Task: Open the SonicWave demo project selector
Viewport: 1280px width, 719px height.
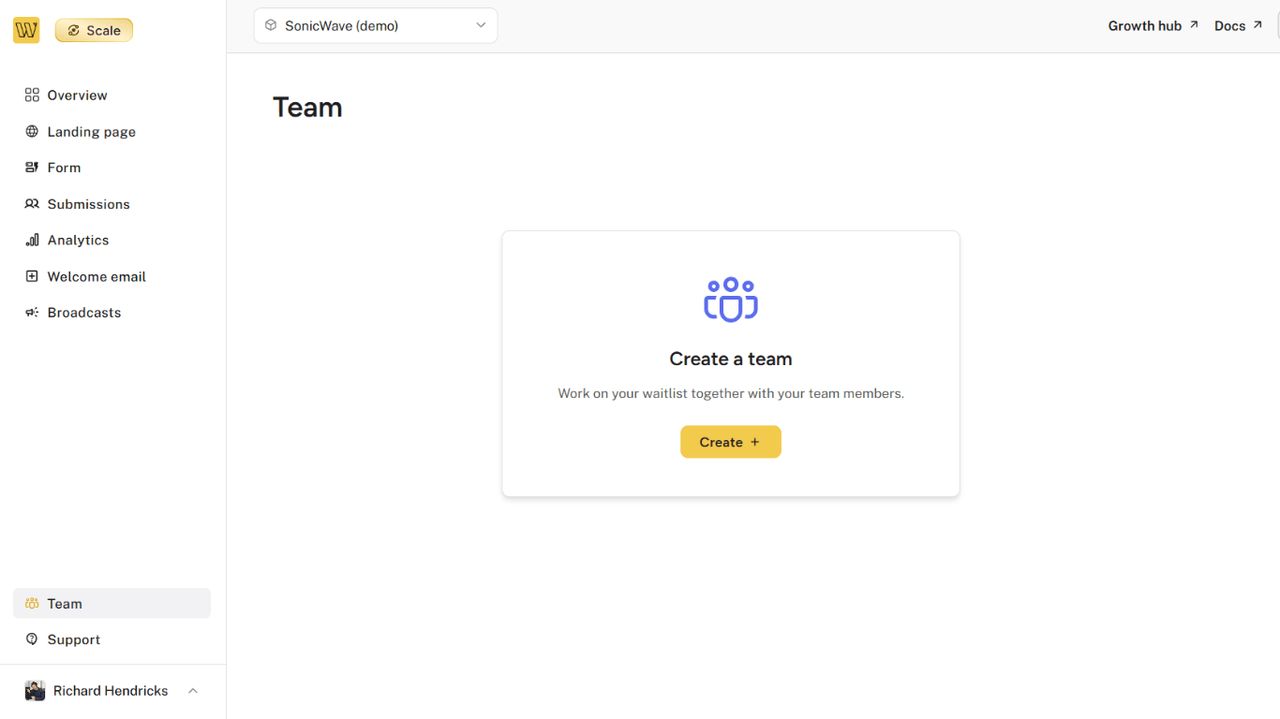Action: tap(375, 25)
